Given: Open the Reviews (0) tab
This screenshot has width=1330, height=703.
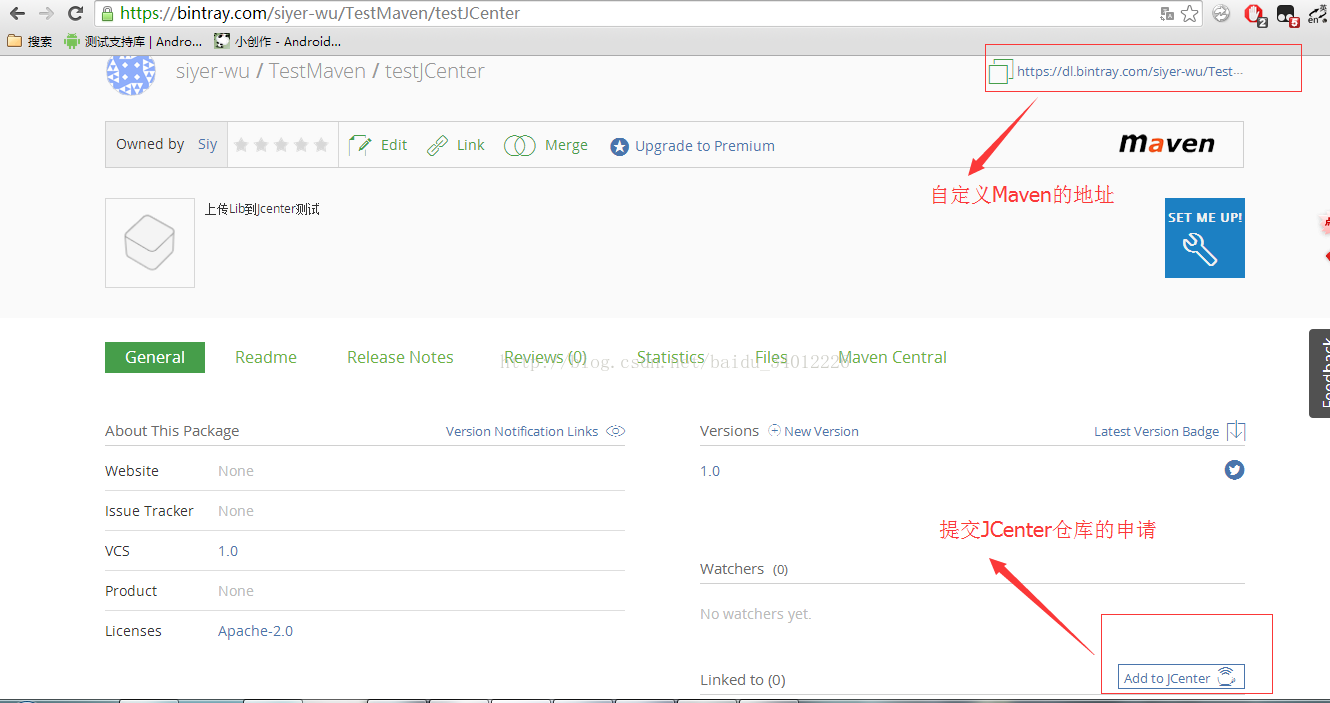Looking at the screenshot, I should tap(545, 357).
